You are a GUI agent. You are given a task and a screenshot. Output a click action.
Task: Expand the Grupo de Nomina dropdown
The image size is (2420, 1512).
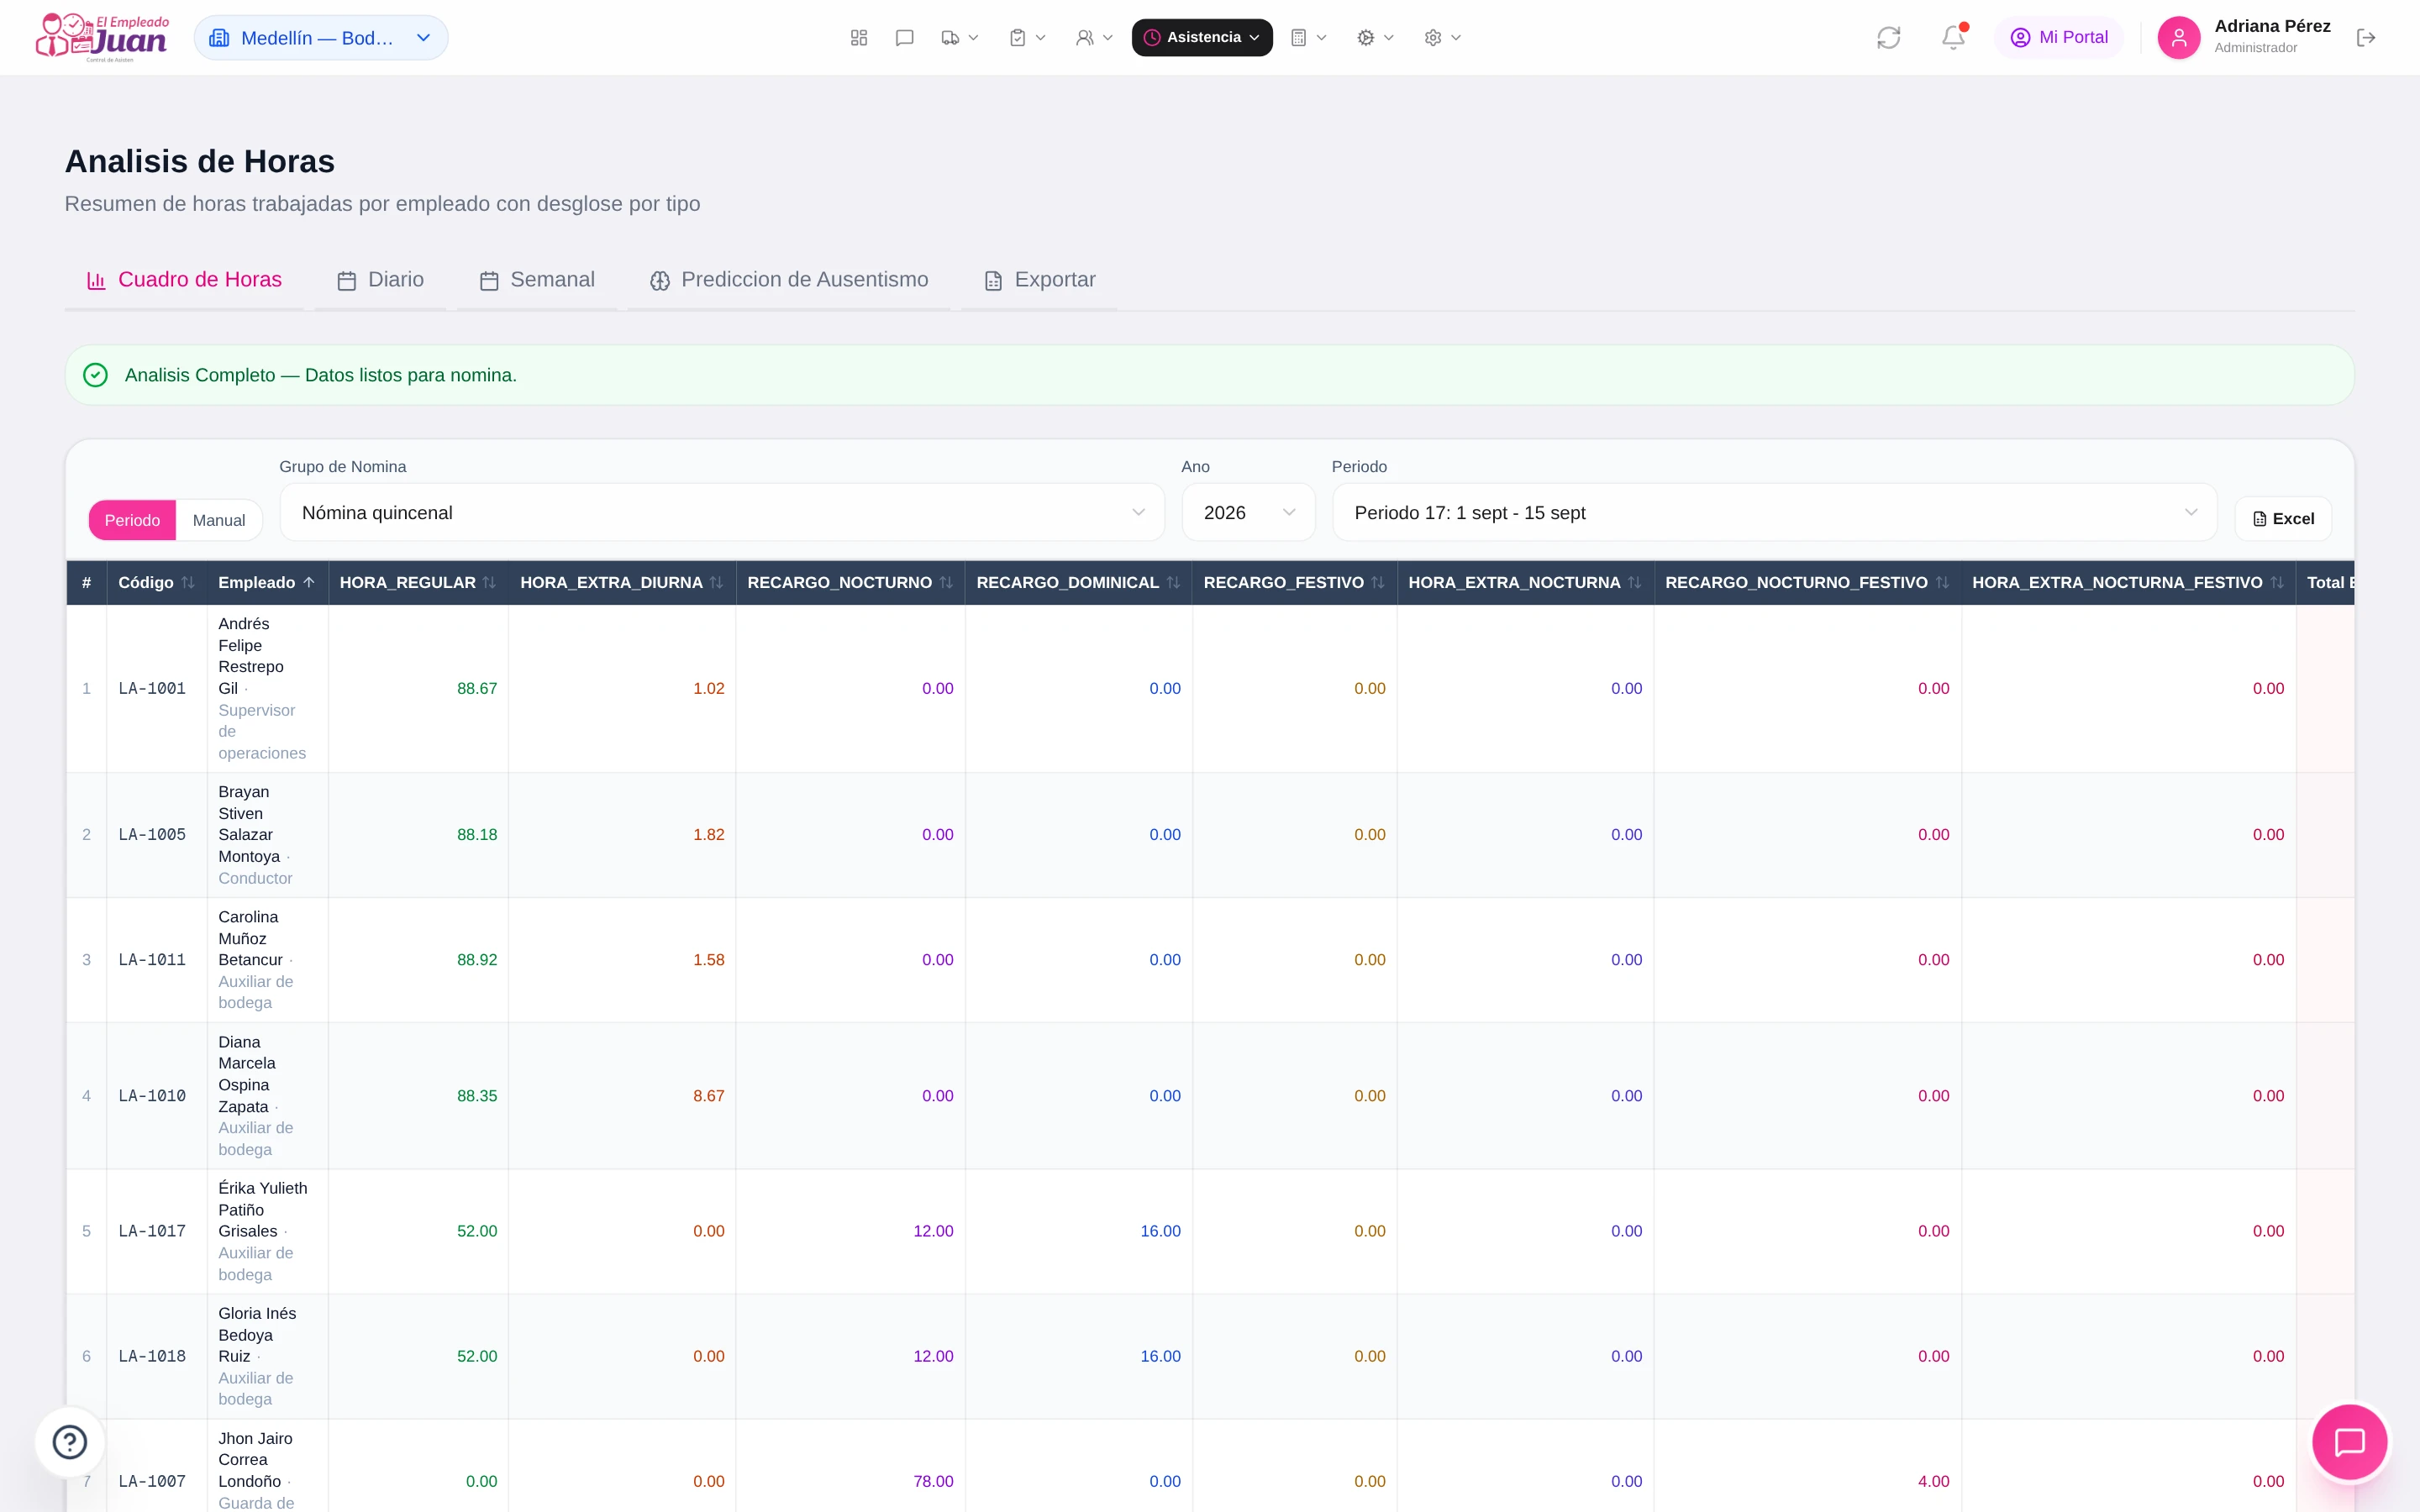pyautogui.click(x=722, y=513)
